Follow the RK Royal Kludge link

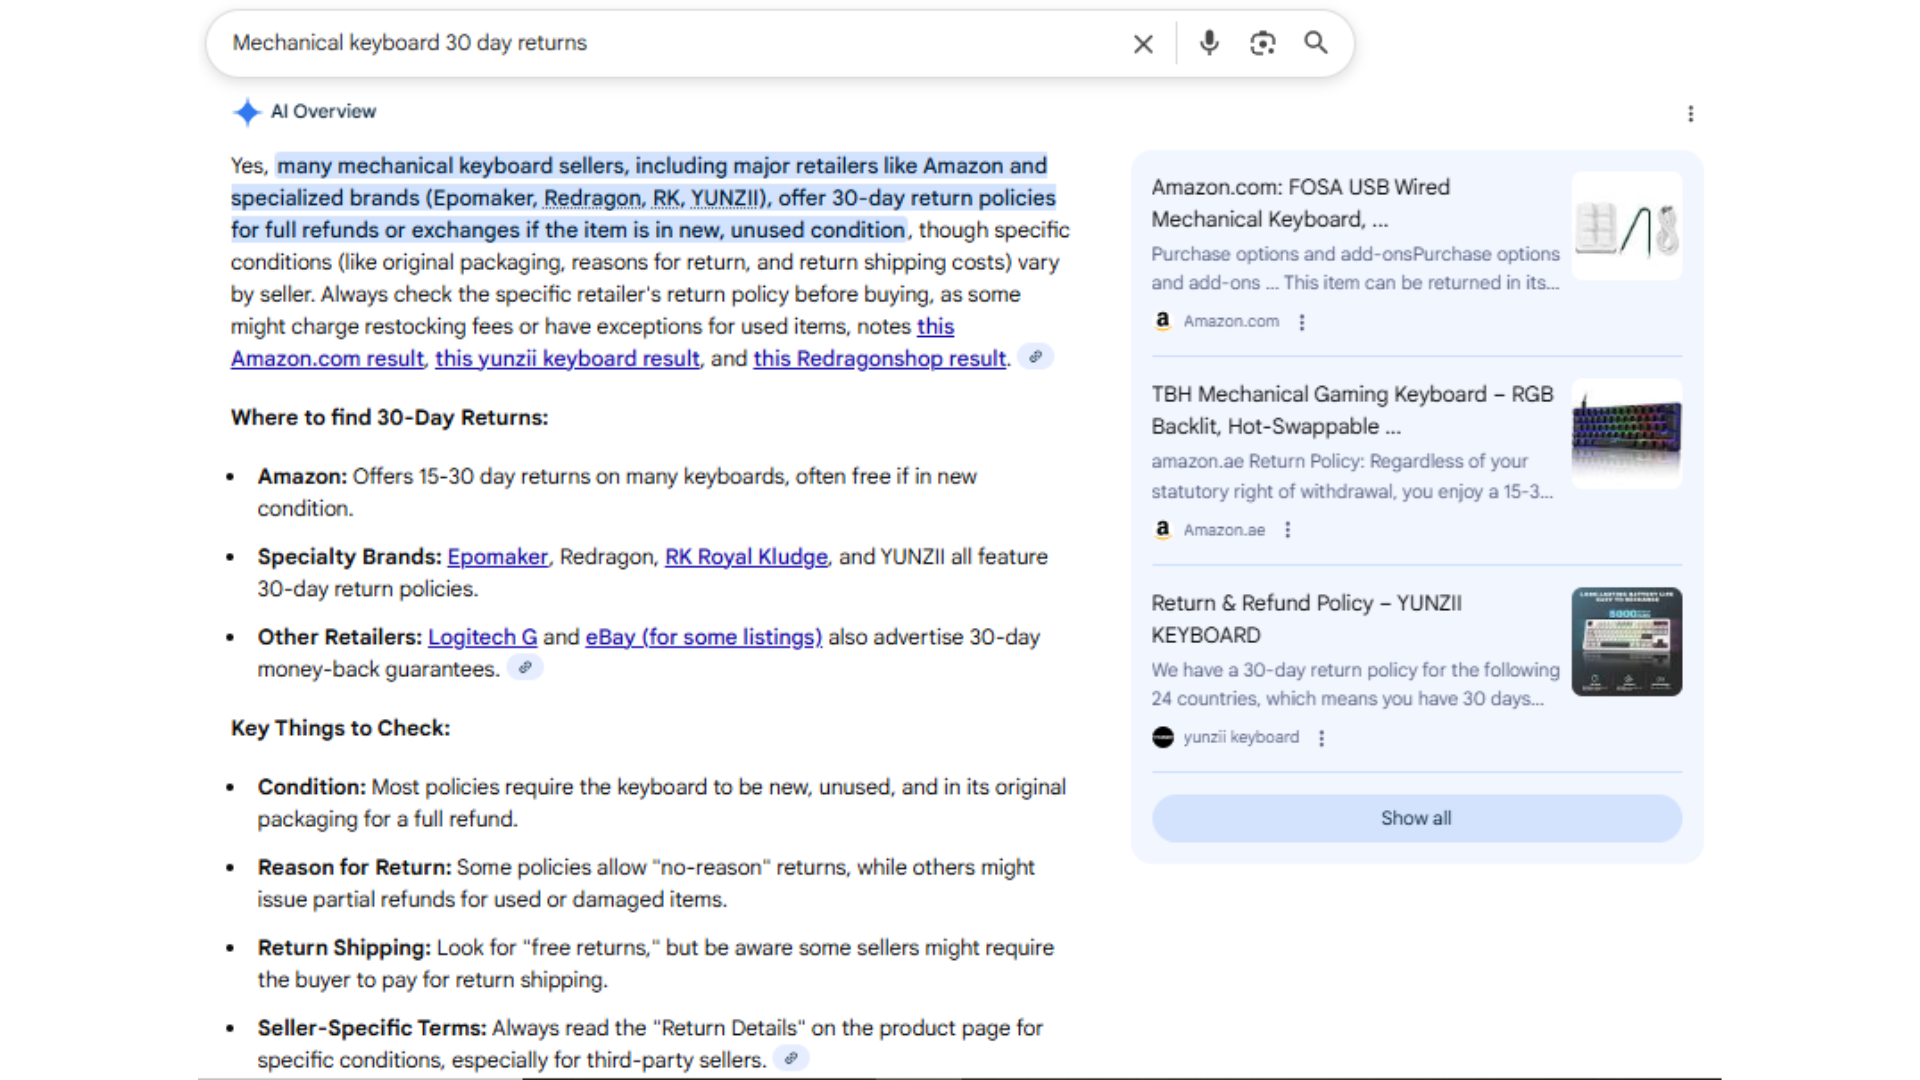coord(746,557)
